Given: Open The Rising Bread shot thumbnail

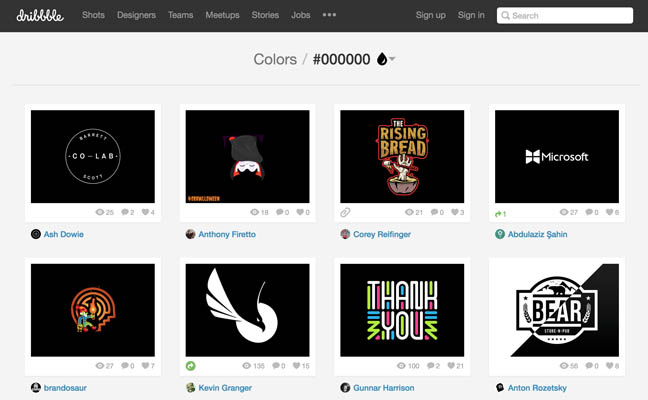Looking at the screenshot, I should [x=402, y=157].
